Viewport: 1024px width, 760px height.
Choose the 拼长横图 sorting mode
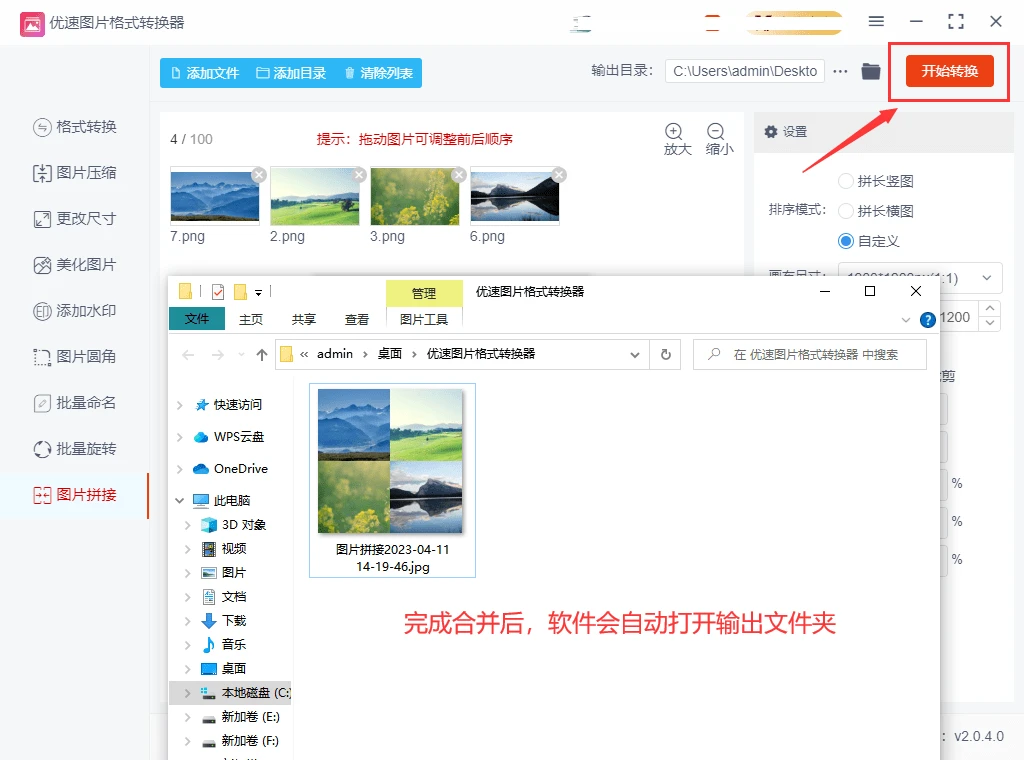[845, 211]
